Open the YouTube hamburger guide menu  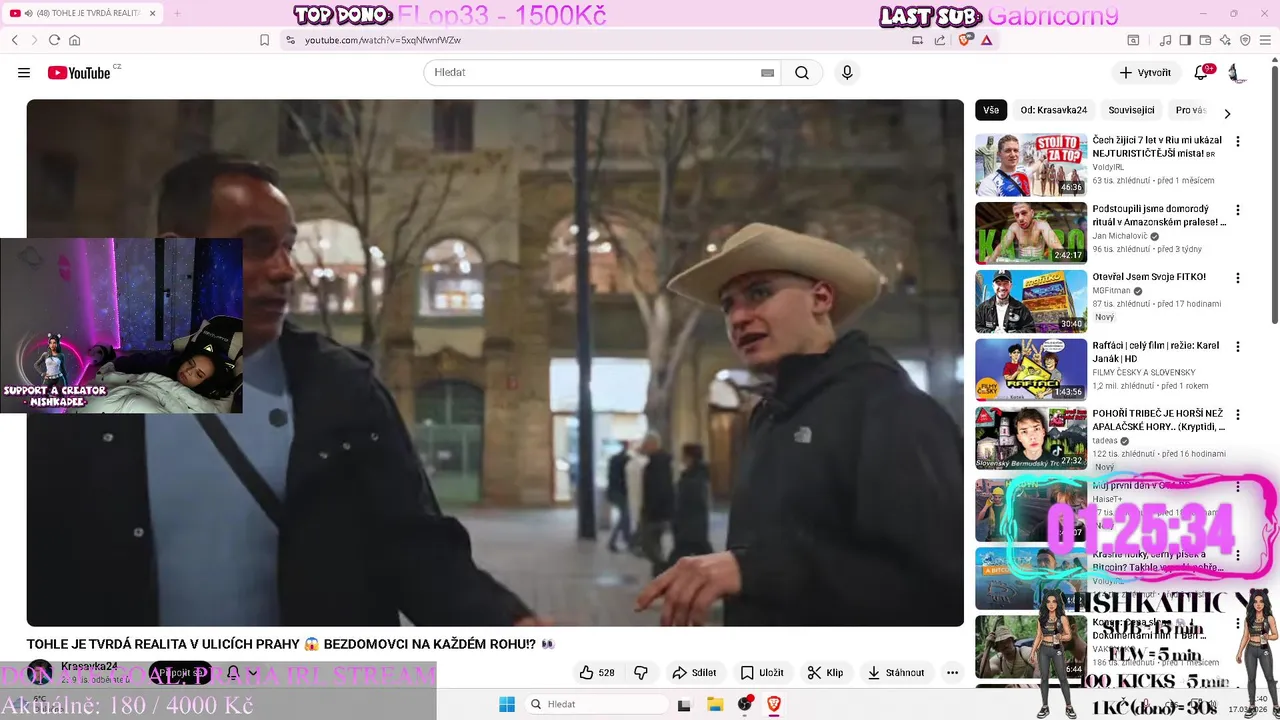[24, 73]
